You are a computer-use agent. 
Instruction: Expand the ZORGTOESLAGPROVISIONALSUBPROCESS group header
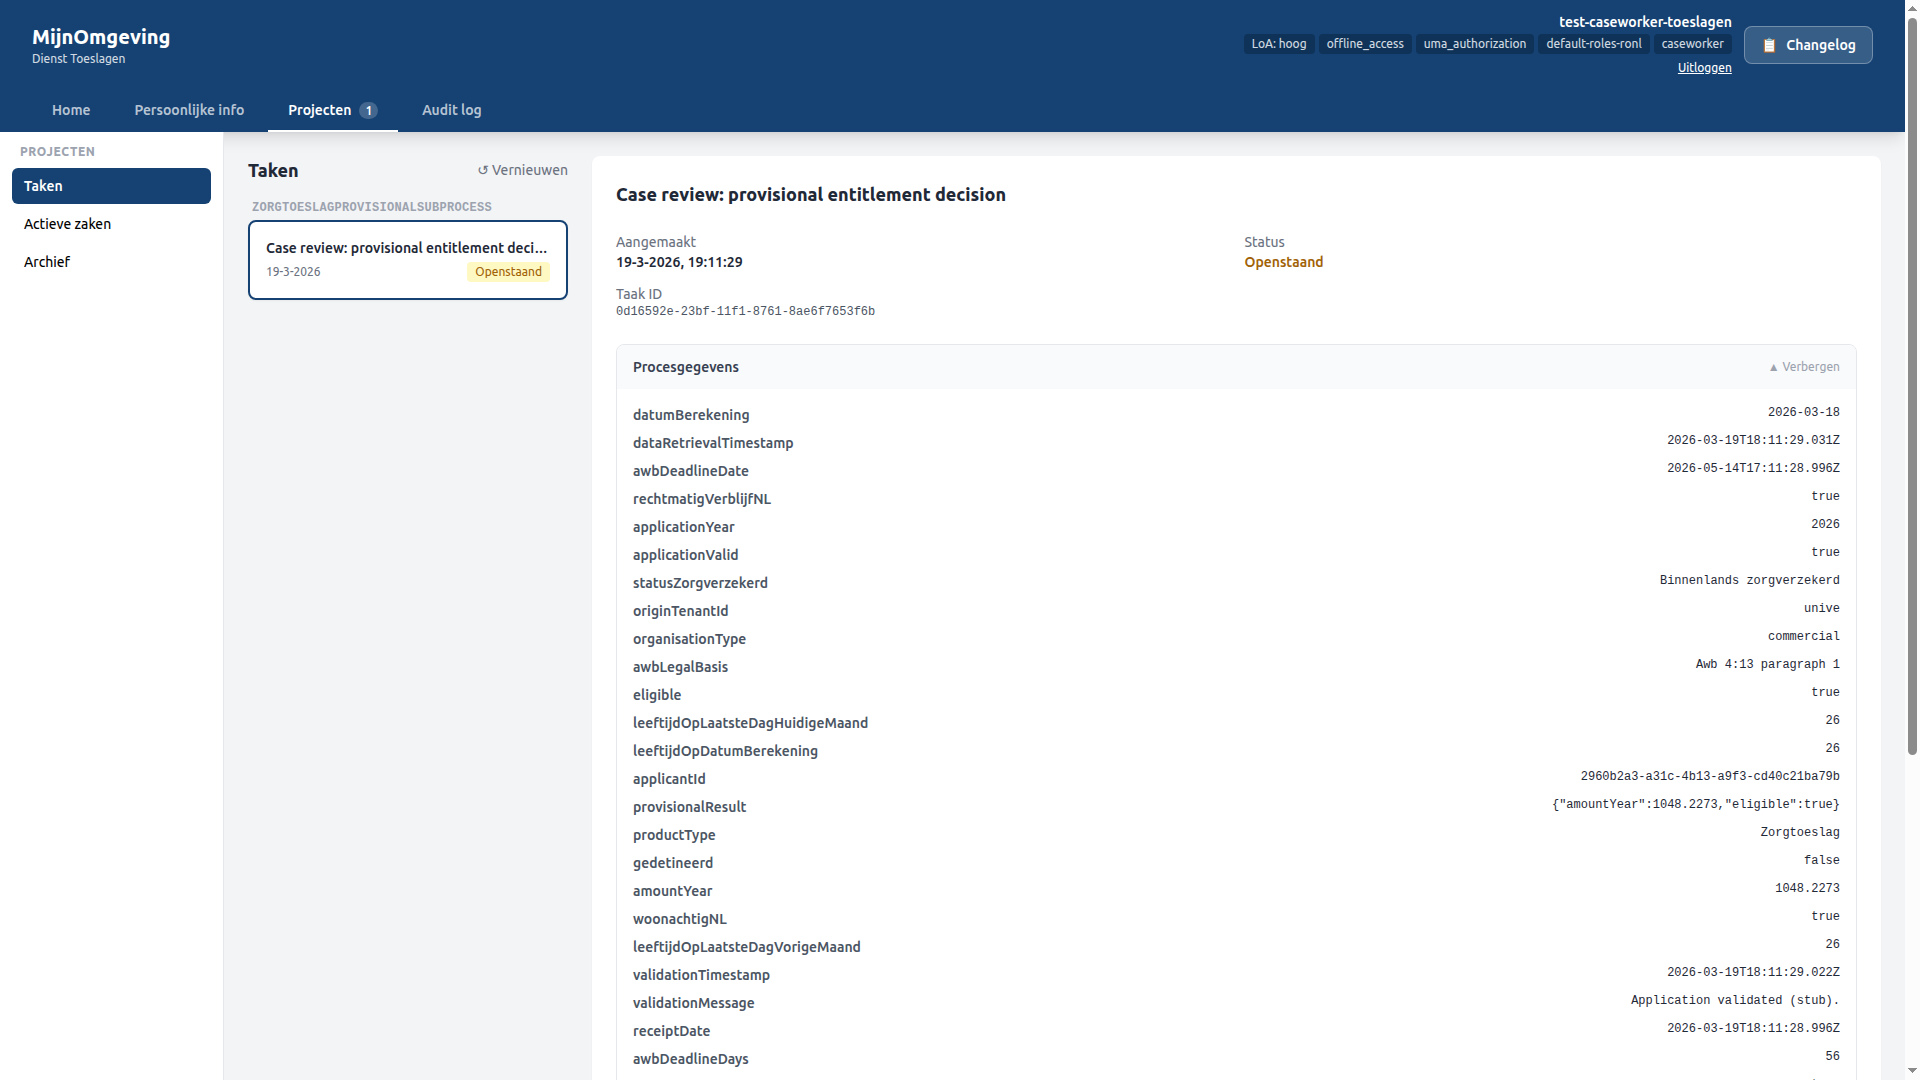pyautogui.click(x=371, y=206)
